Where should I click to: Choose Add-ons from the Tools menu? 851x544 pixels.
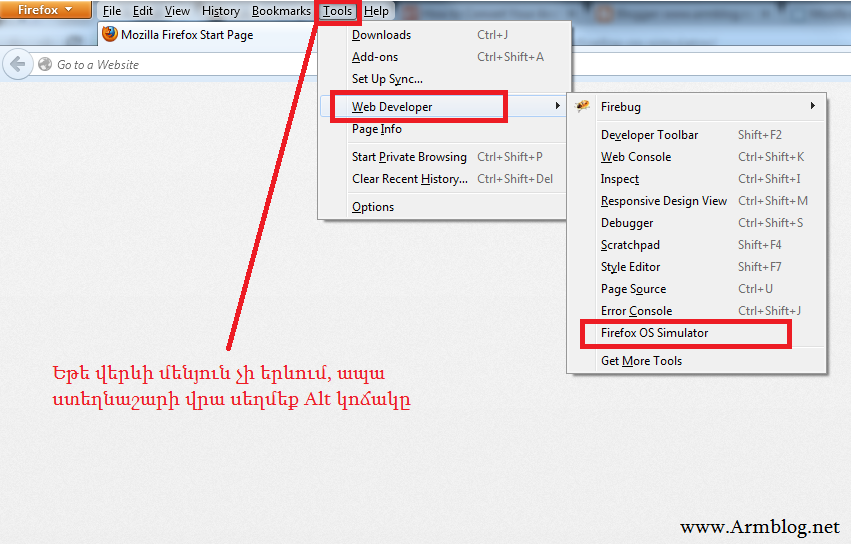[x=445, y=57]
